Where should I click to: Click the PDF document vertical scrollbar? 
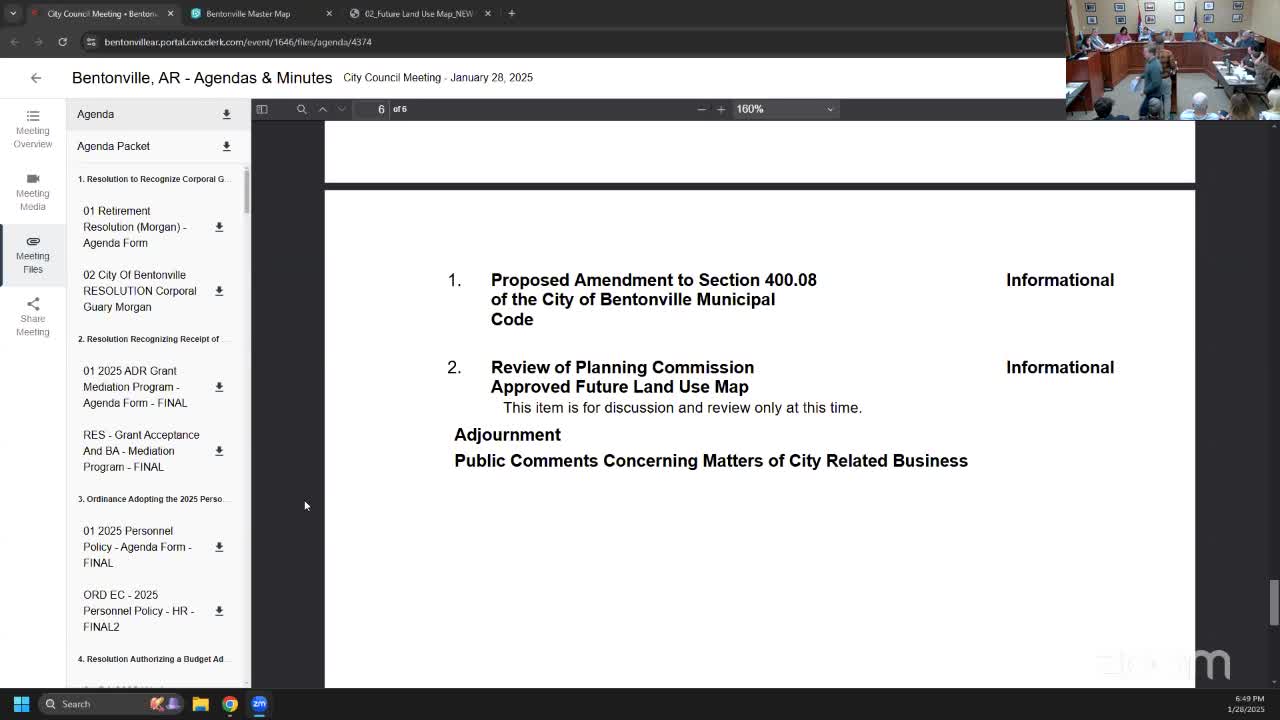[1274, 602]
